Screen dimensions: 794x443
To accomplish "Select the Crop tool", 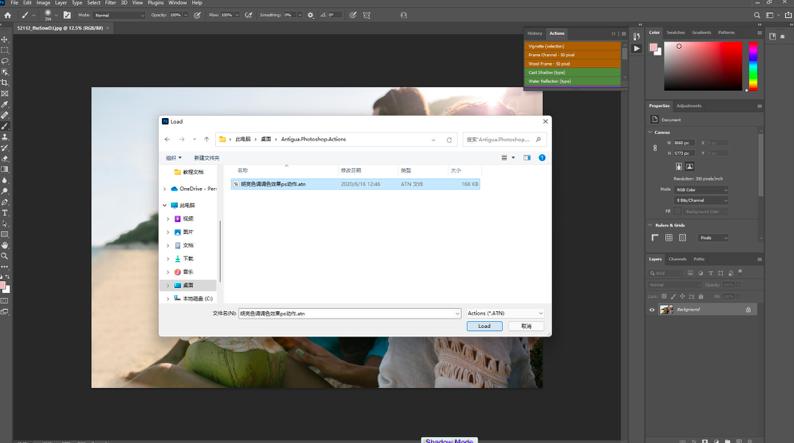I will pyautogui.click(x=5, y=82).
